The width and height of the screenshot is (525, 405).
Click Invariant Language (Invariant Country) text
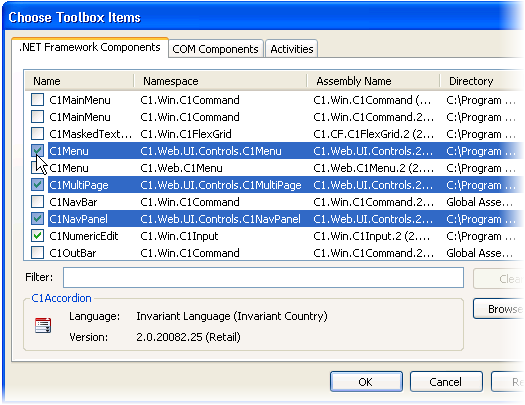[232, 316]
